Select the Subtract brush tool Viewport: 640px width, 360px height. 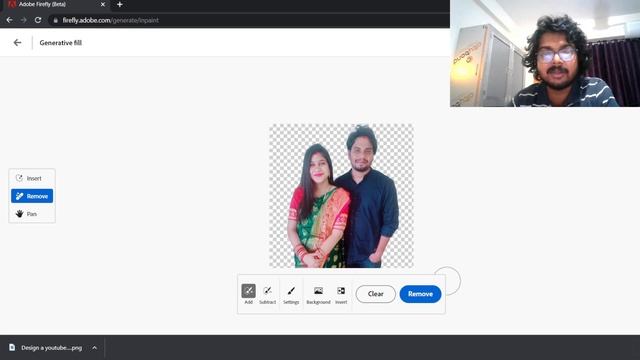[x=267, y=294]
